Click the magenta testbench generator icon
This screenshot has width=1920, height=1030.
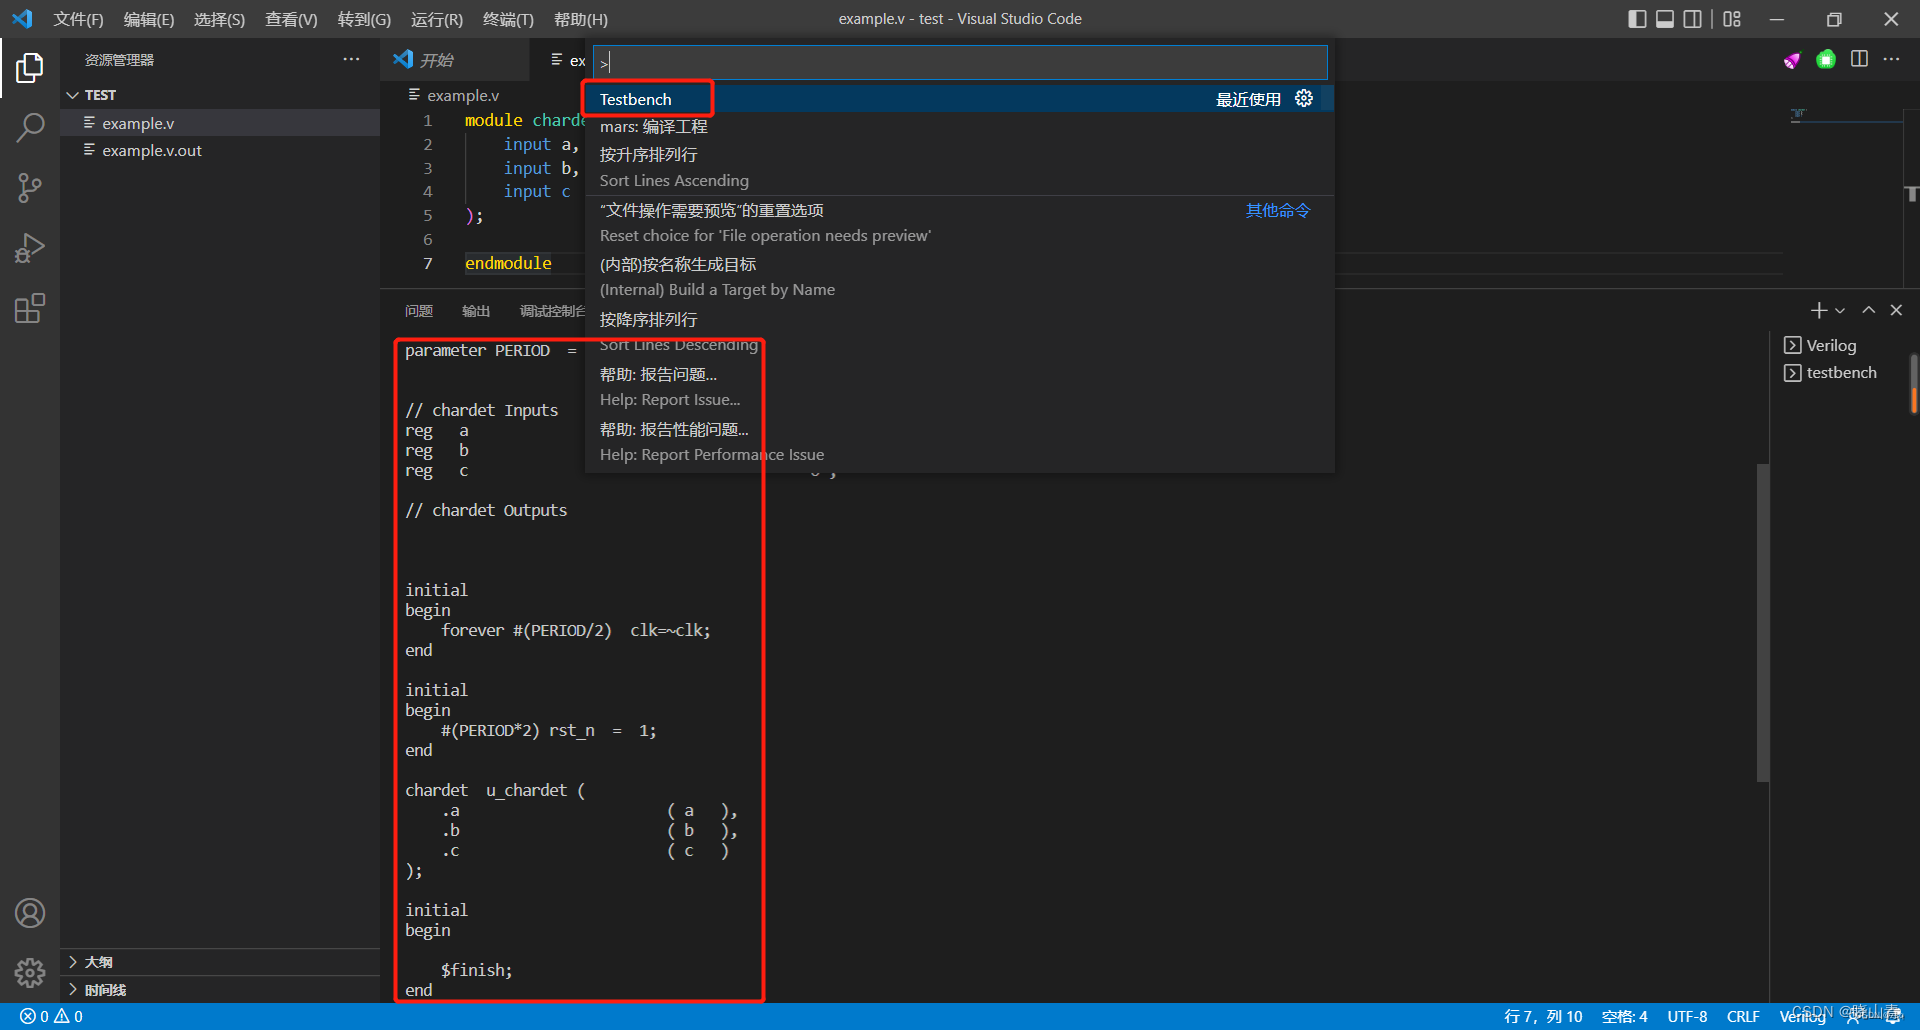(x=1791, y=60)
